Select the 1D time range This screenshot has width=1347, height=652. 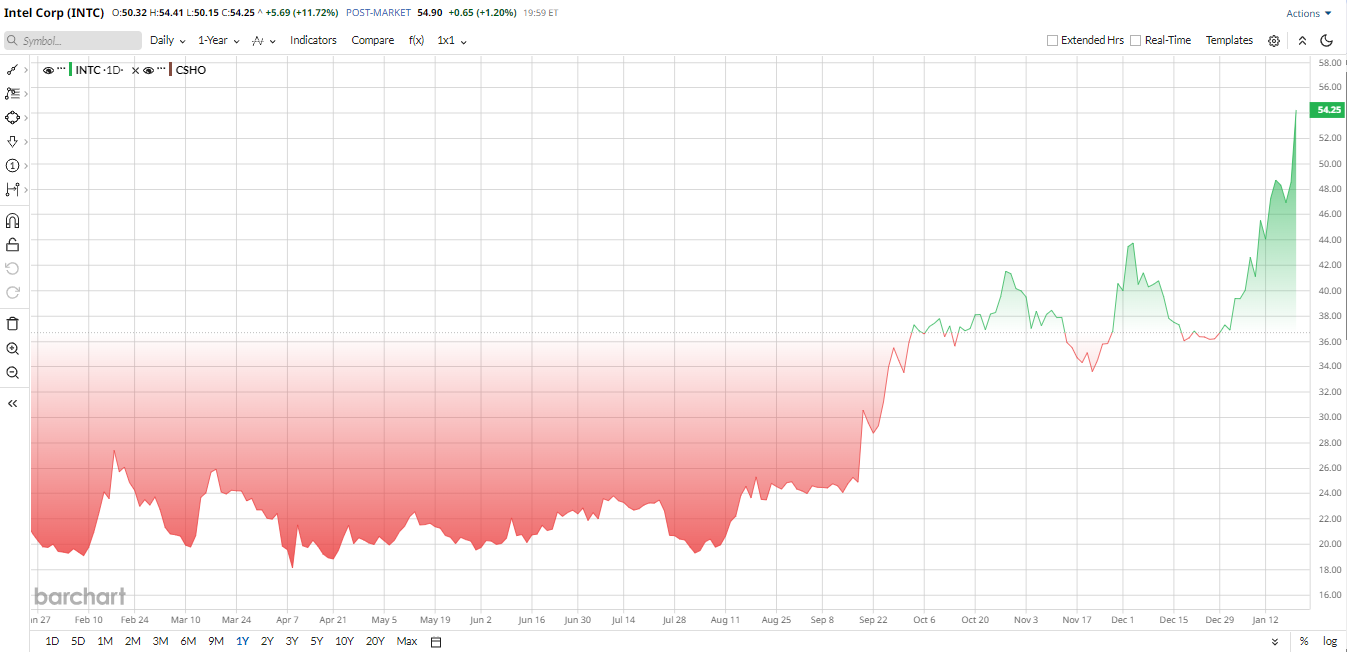pyautogui.click(x=52, y=641)
